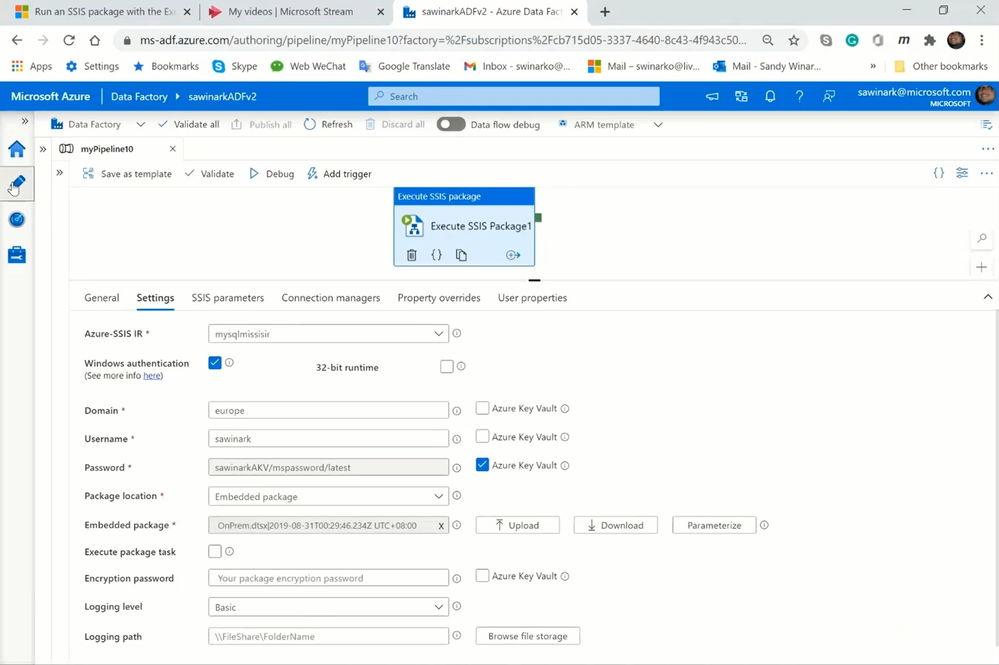999x665 pixels.
Task: Show info for Azure-SSIS IR field
Action: tap(457, 333)
